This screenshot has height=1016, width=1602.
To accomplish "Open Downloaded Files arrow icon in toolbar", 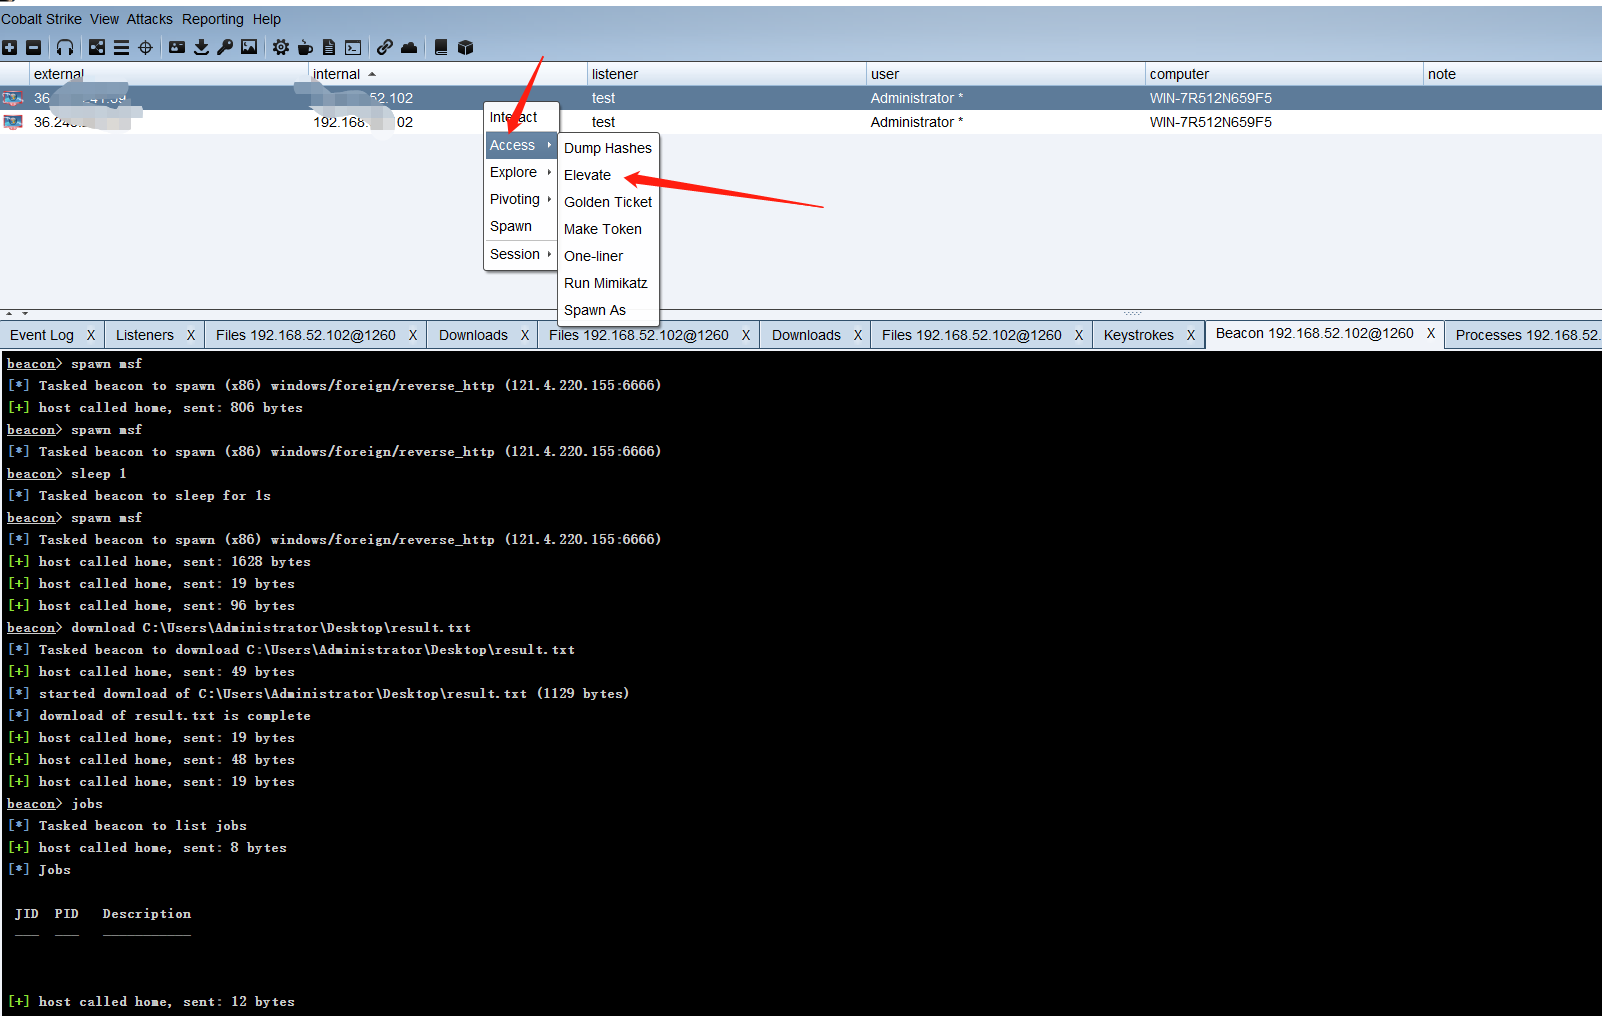I will pos(201,47).
